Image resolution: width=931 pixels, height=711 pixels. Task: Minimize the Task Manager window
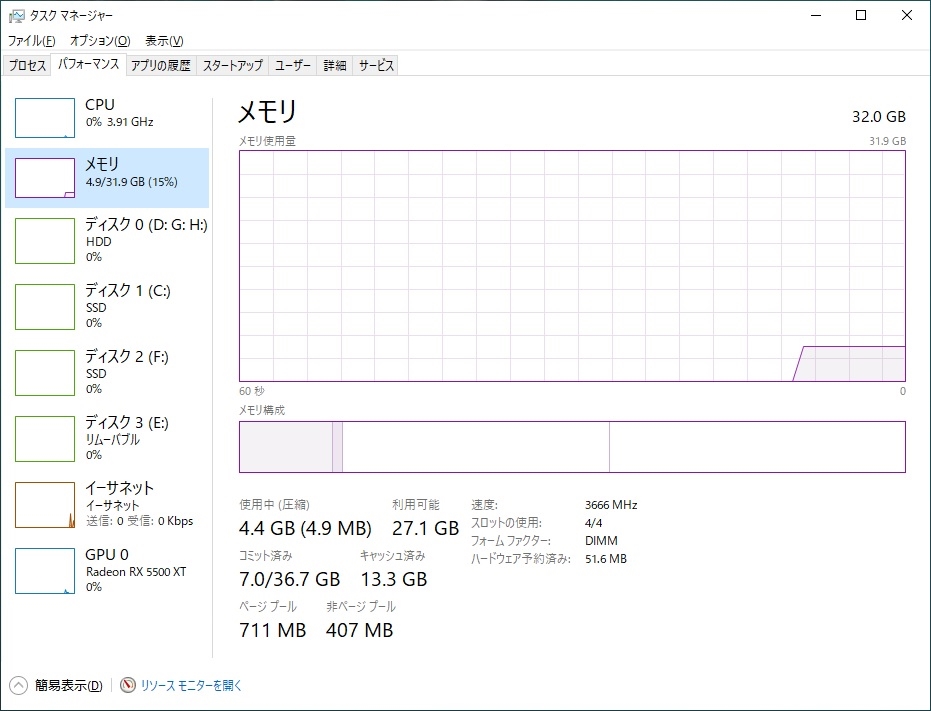point(816,15)
